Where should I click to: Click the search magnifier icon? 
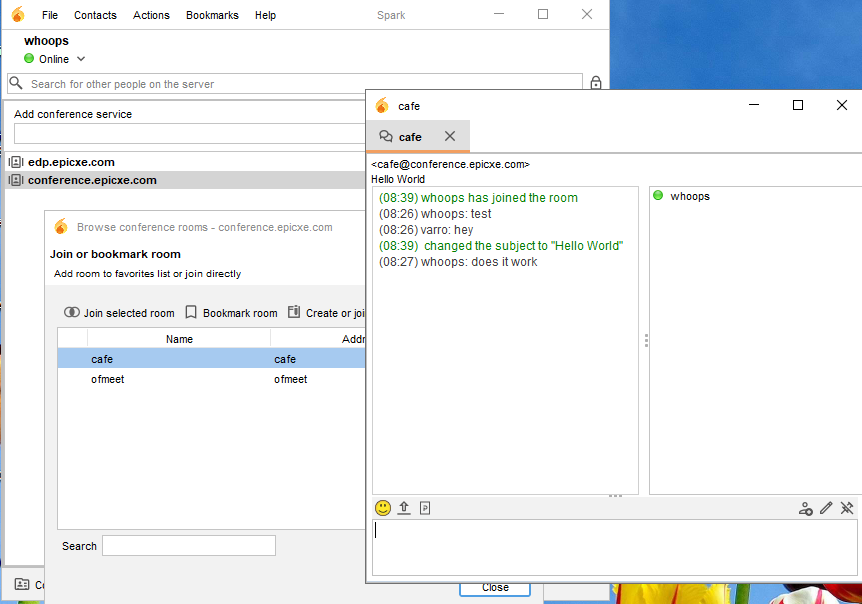16,83
